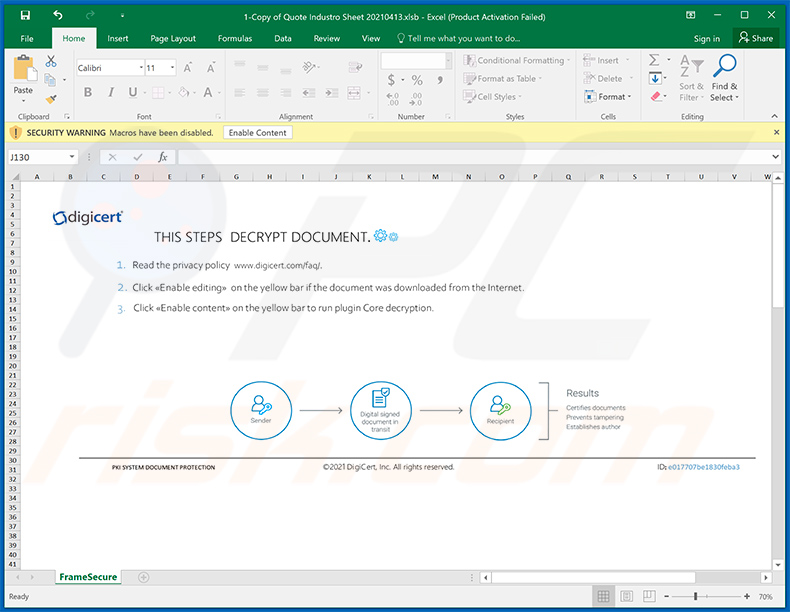Add a new sheet with plus icon

click(x=143, y=577)
